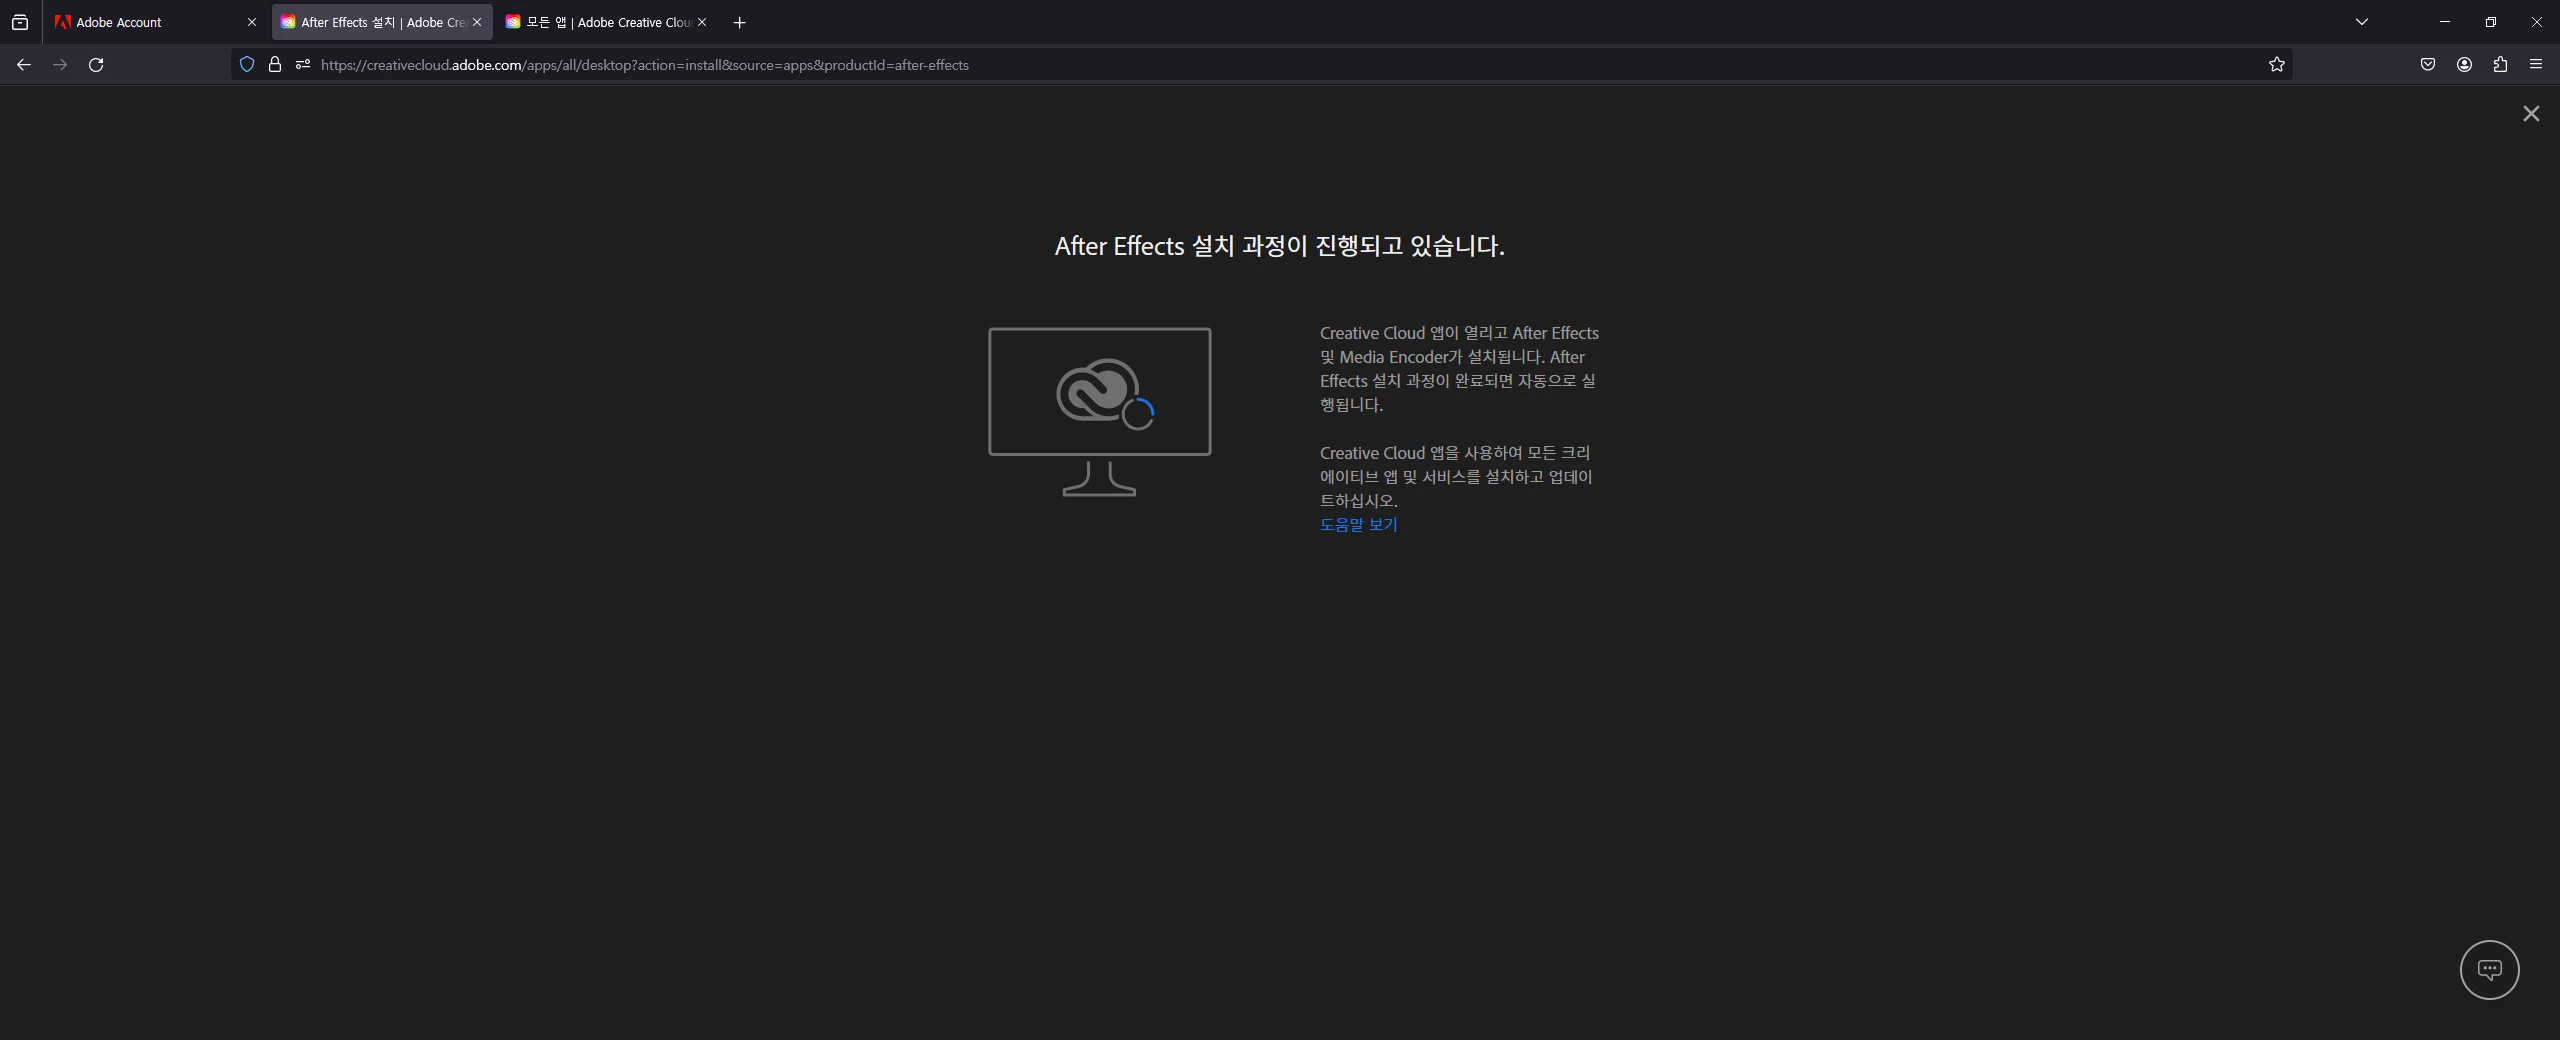Screen dimensions: 2560x1040
Task: Close the Adobe Account tab
Action: [x=252, y=22]
